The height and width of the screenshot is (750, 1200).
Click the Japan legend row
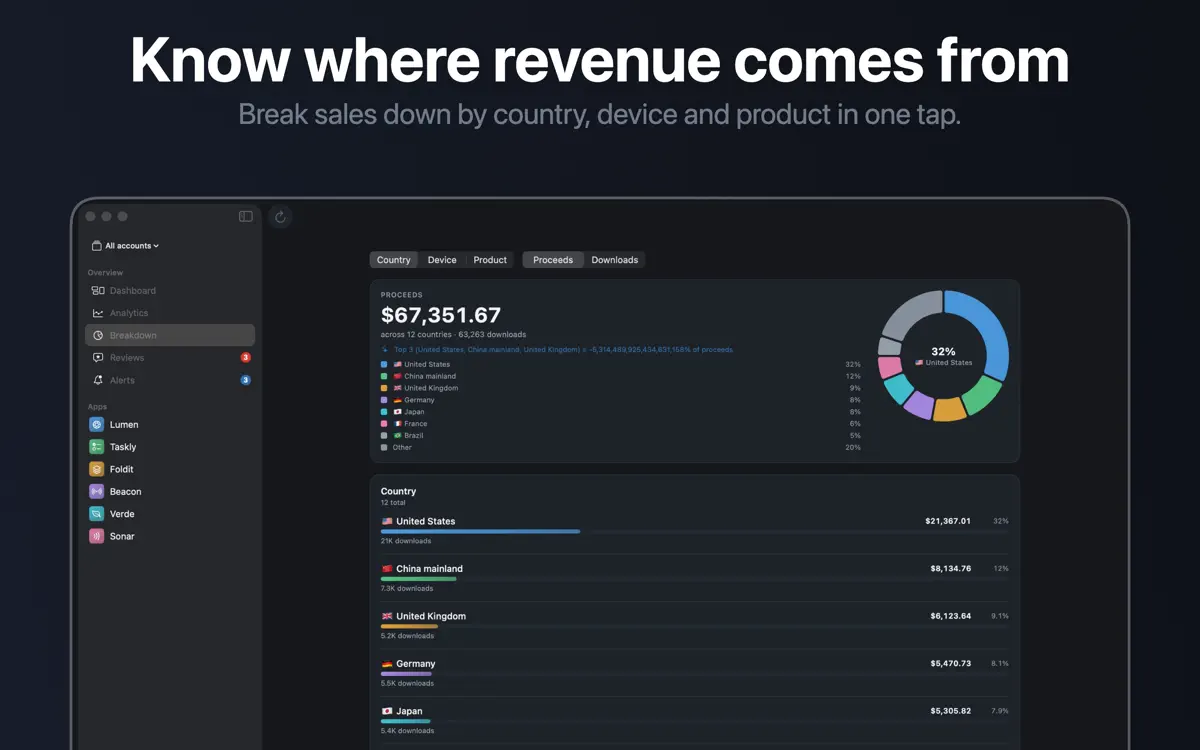[x=621, y=412]
